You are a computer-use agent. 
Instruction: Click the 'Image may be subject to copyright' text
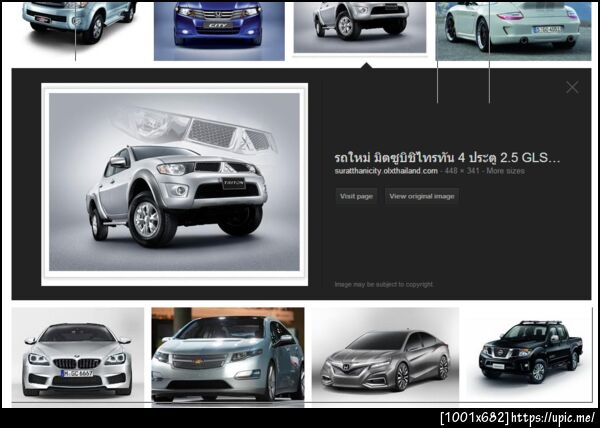click(x=384, y=285)
